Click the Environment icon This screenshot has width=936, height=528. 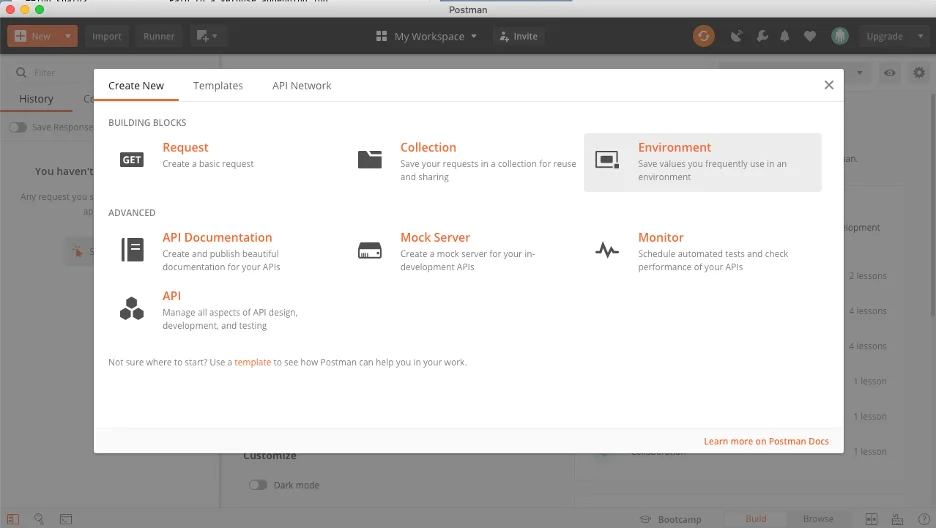coord(606,160)
